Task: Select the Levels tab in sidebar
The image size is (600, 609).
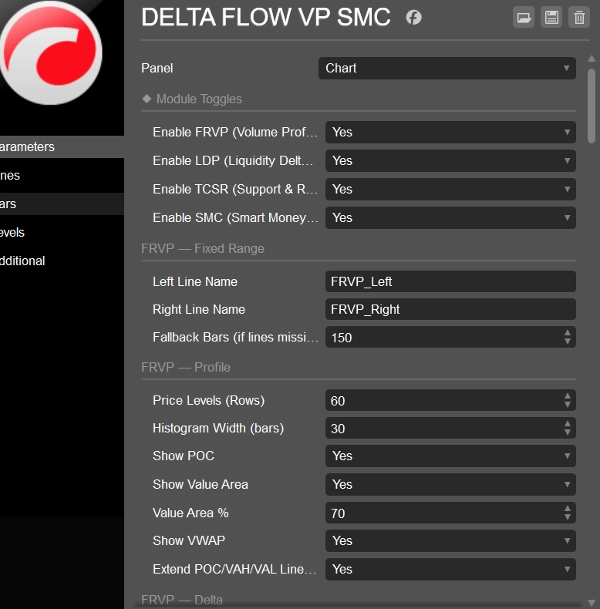Action: [x=62, y=233]
